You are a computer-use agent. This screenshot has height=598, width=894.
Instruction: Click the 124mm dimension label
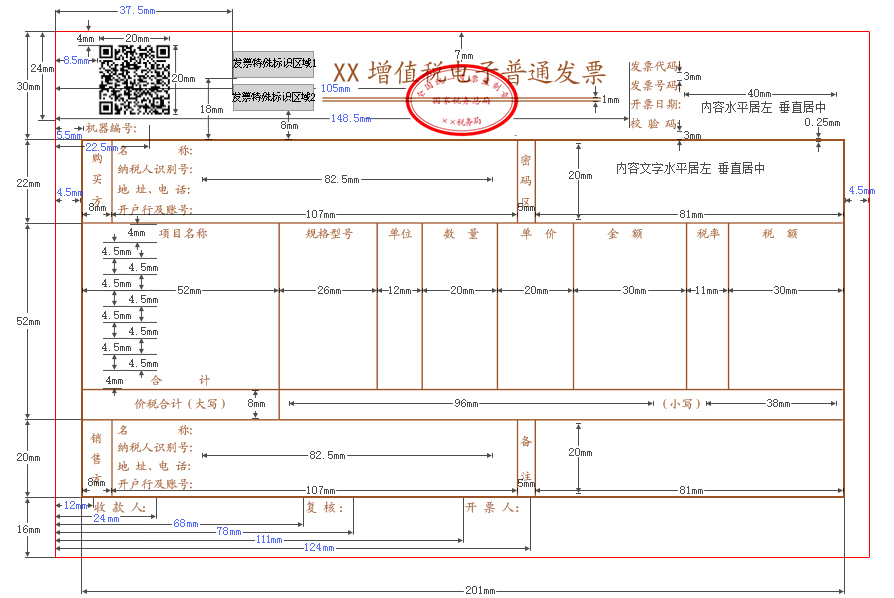pyautogui.click(x=319, y=547)
